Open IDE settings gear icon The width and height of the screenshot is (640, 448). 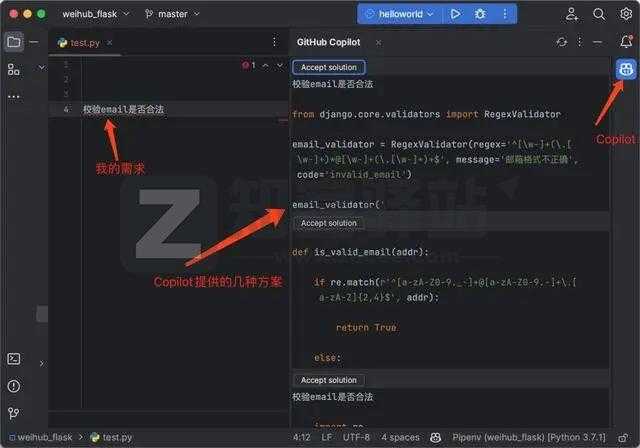(x=626, y=14)
